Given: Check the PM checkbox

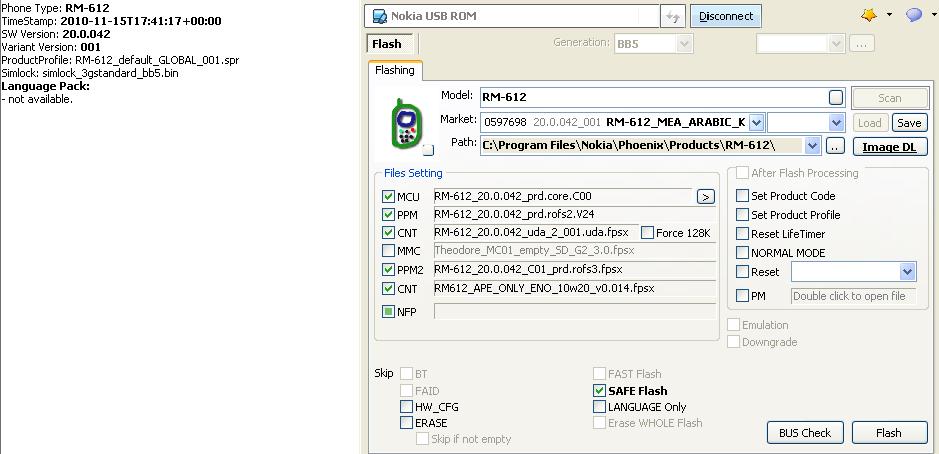Looking at the screenshot, I should pyautogui.click(x=743, y=296).
